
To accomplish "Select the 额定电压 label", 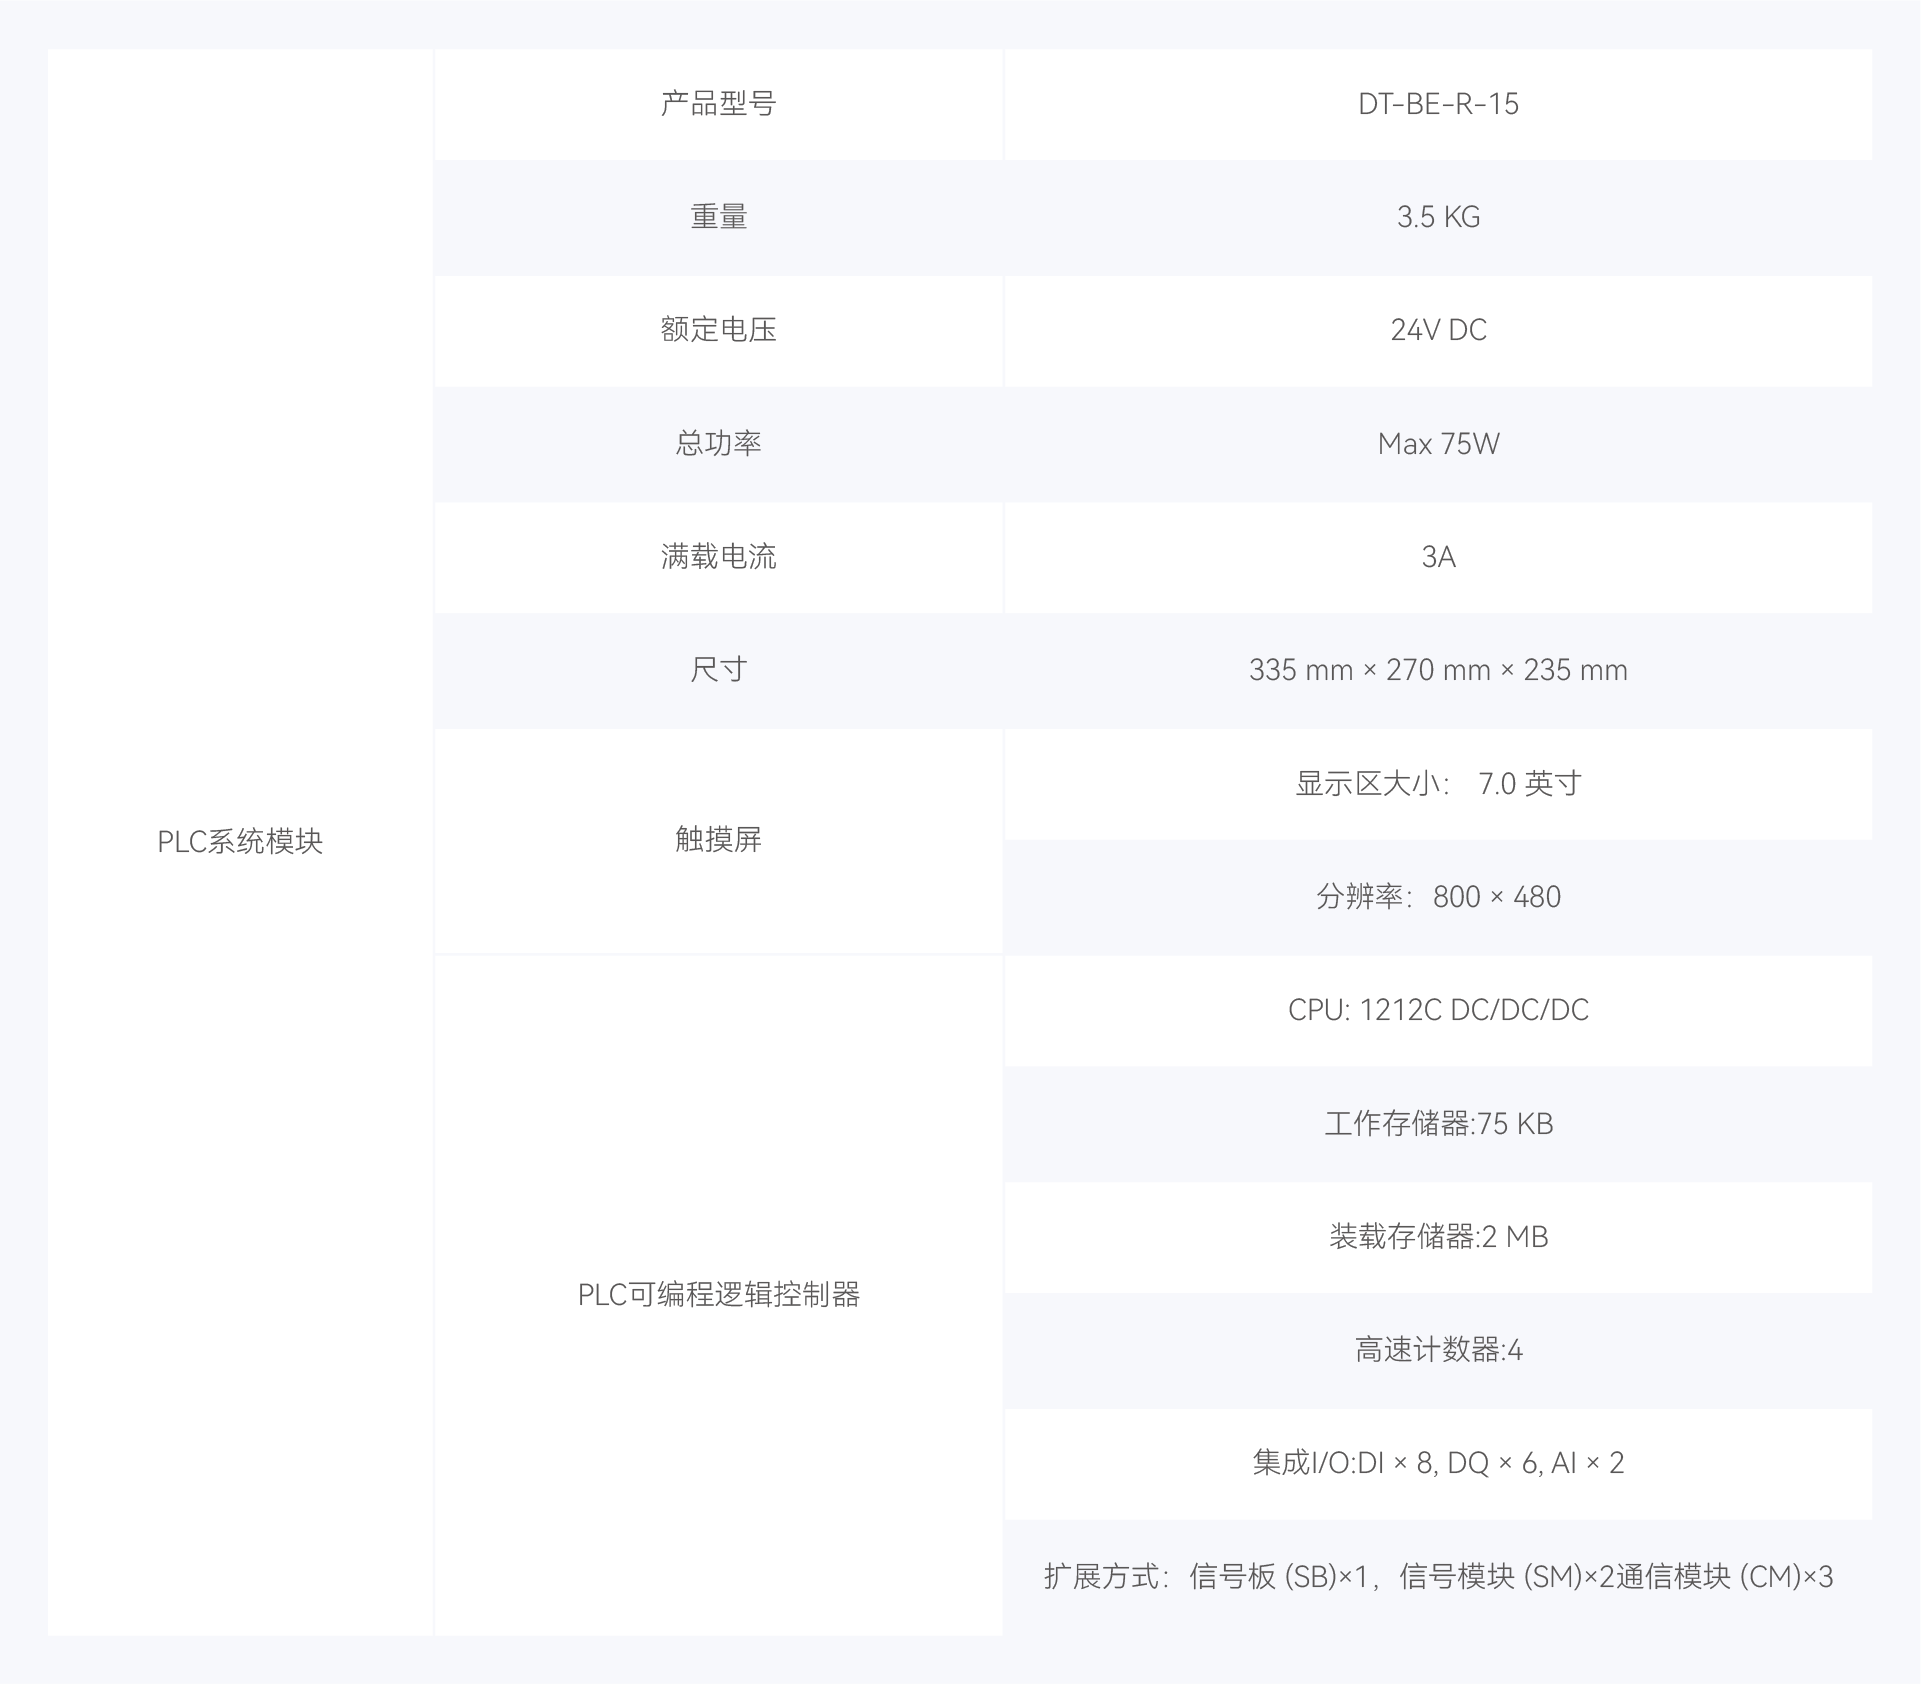I will pos(718,330).
